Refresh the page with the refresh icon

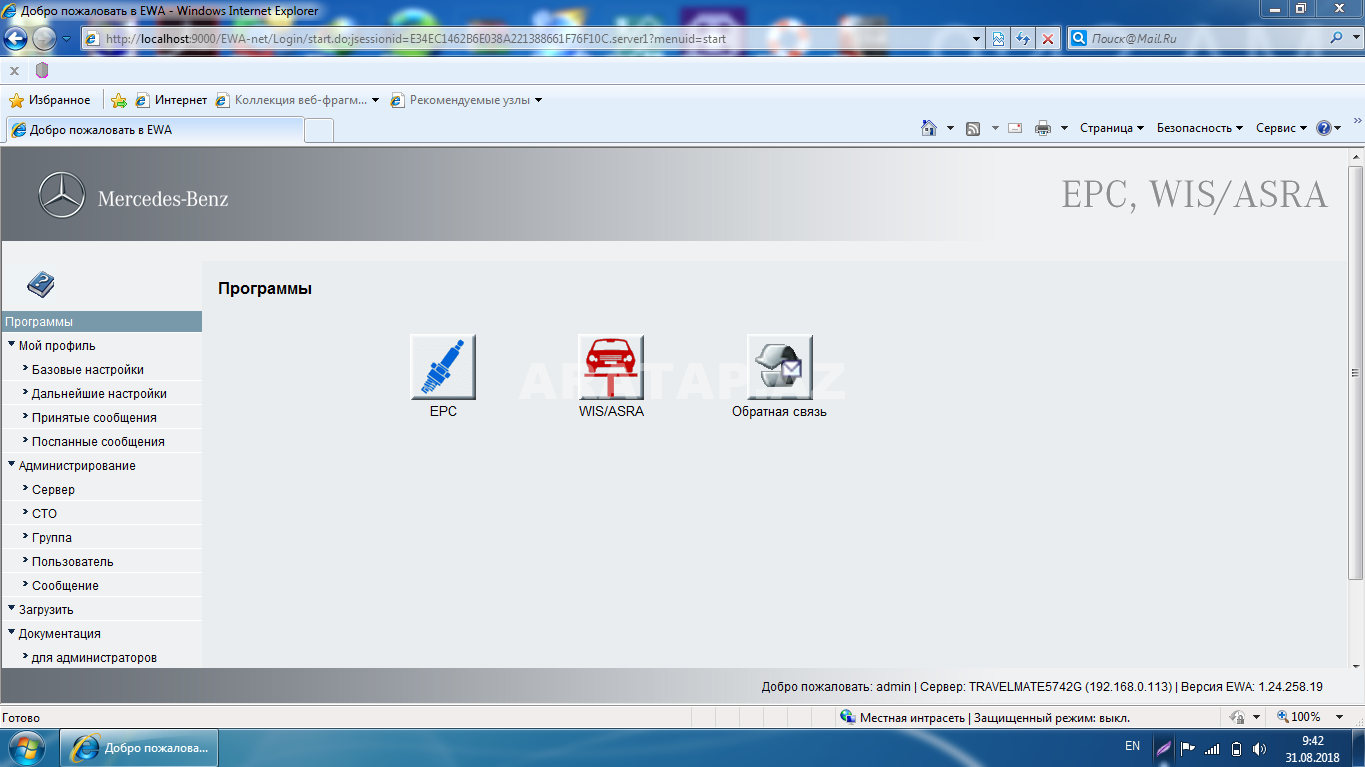click(1023, 39)
